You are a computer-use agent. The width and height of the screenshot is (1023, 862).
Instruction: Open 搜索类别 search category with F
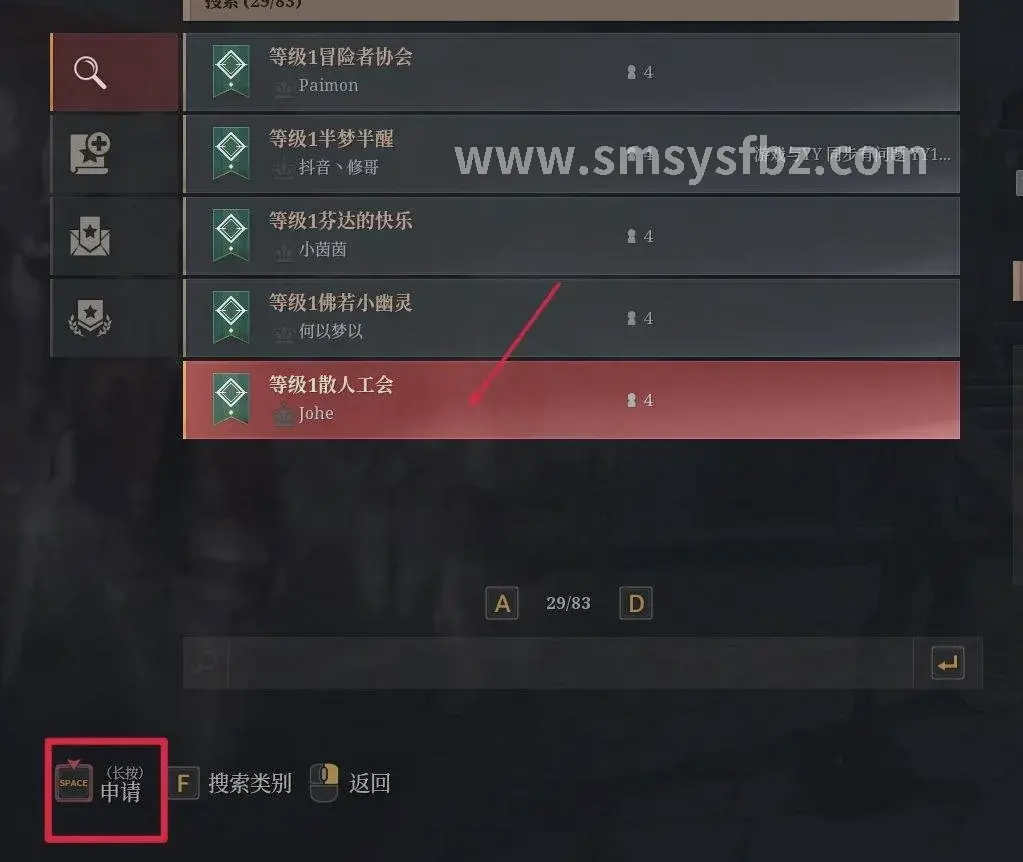[231, 783]
